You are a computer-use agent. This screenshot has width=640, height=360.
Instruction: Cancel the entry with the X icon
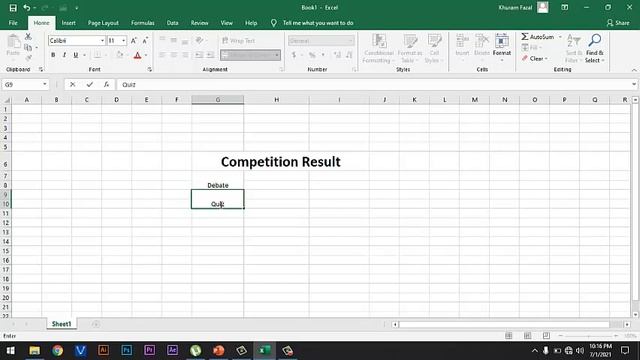[x=72, y=84]
